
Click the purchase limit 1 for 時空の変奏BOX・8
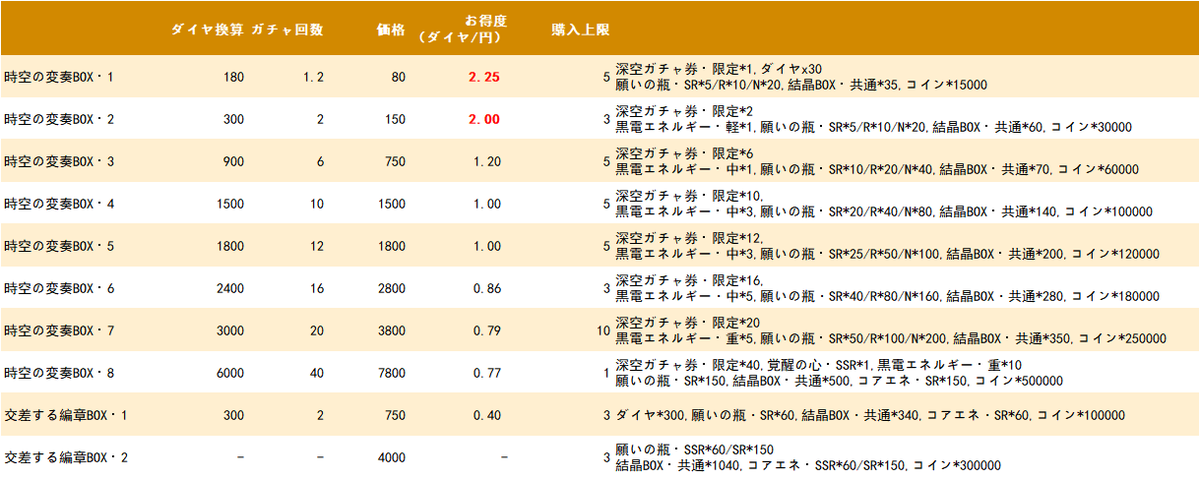coord(606,373)
